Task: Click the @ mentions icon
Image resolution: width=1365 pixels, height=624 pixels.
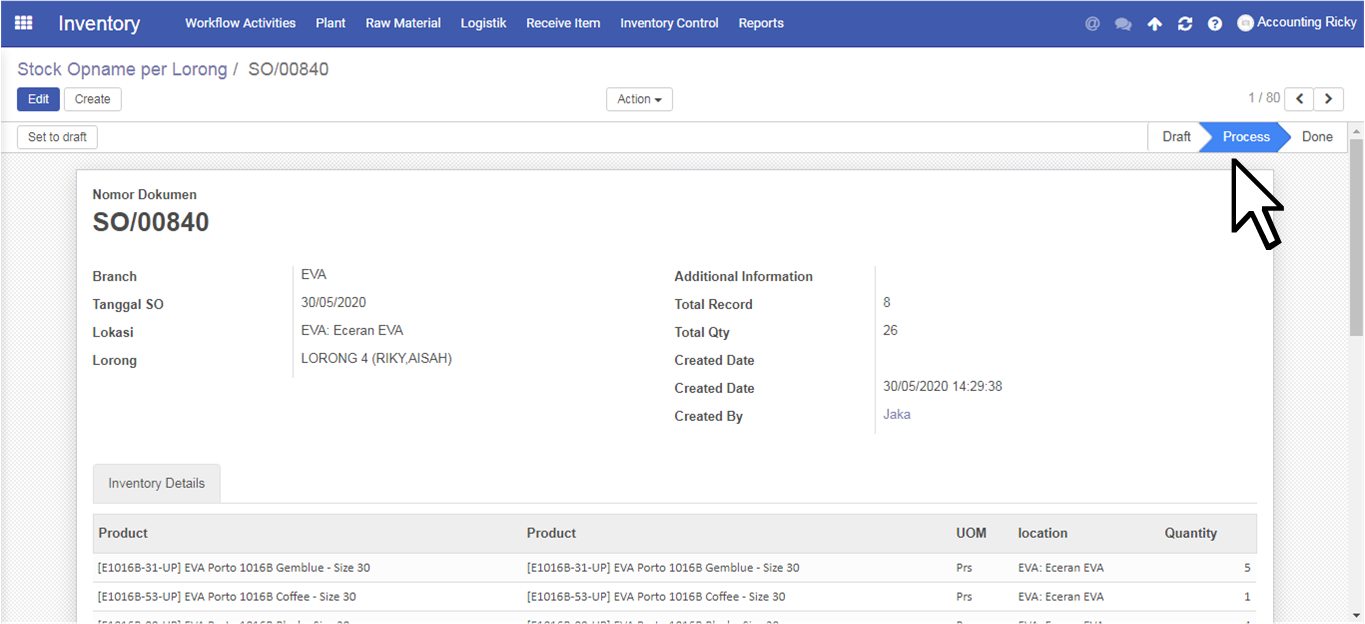Action: pos(1092,24)
